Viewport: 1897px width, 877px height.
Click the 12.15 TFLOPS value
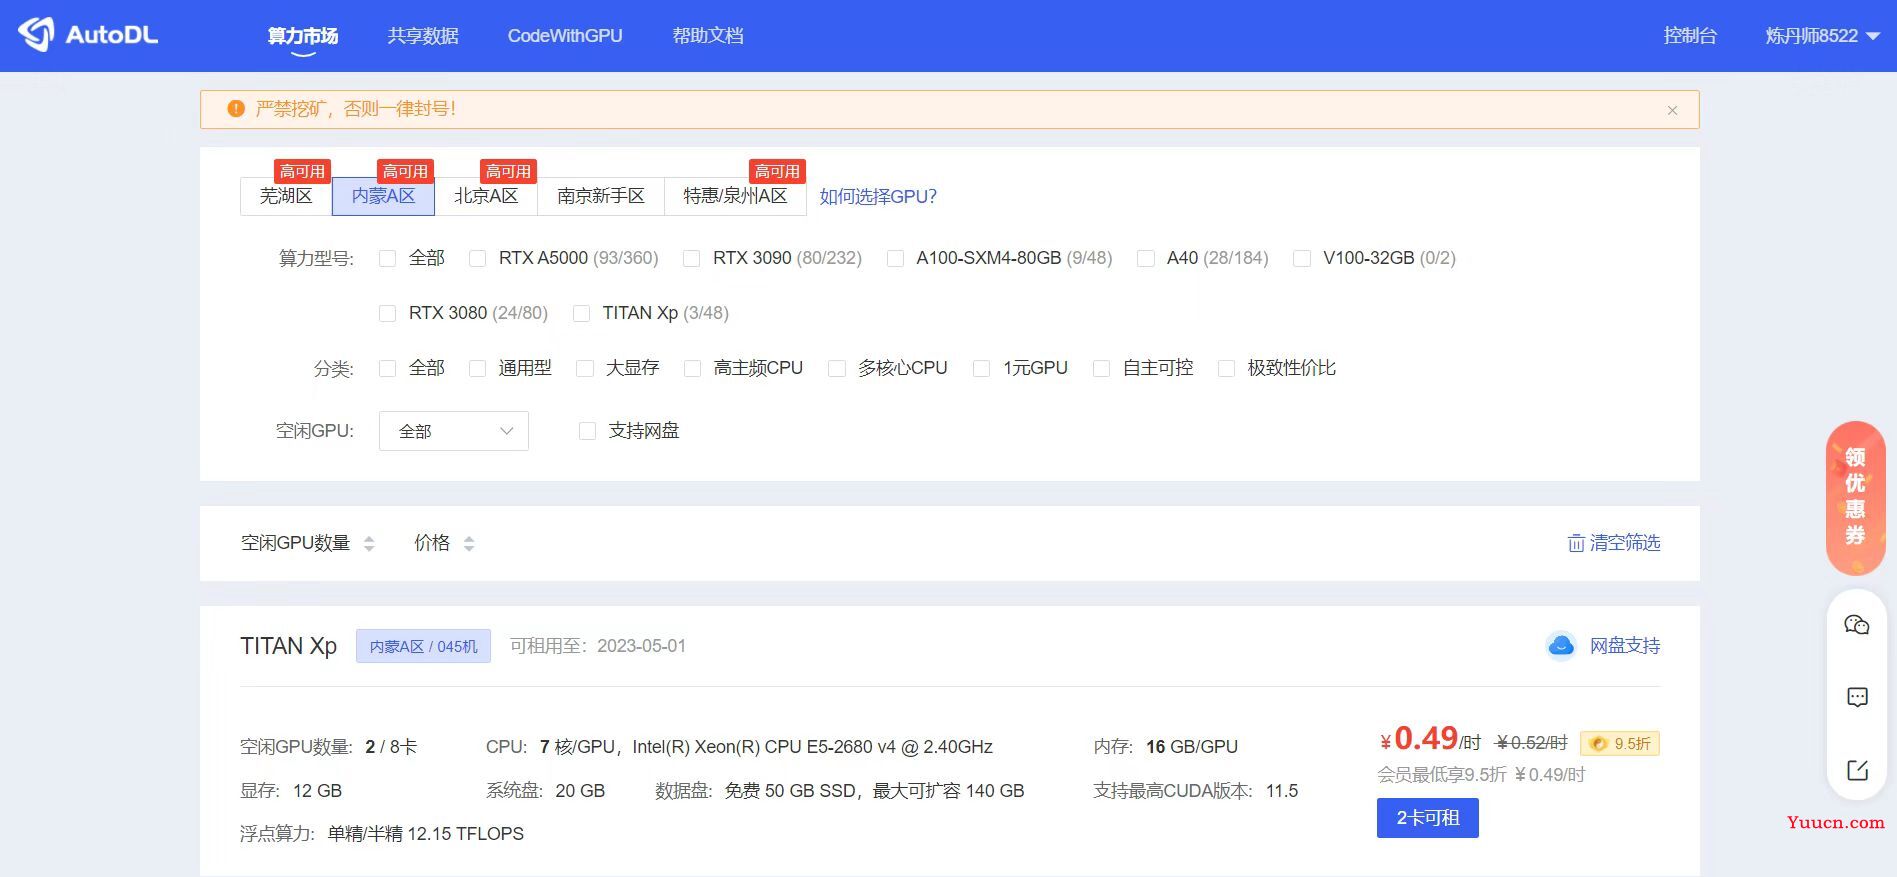pyautogui.click(x=465, y=834)
